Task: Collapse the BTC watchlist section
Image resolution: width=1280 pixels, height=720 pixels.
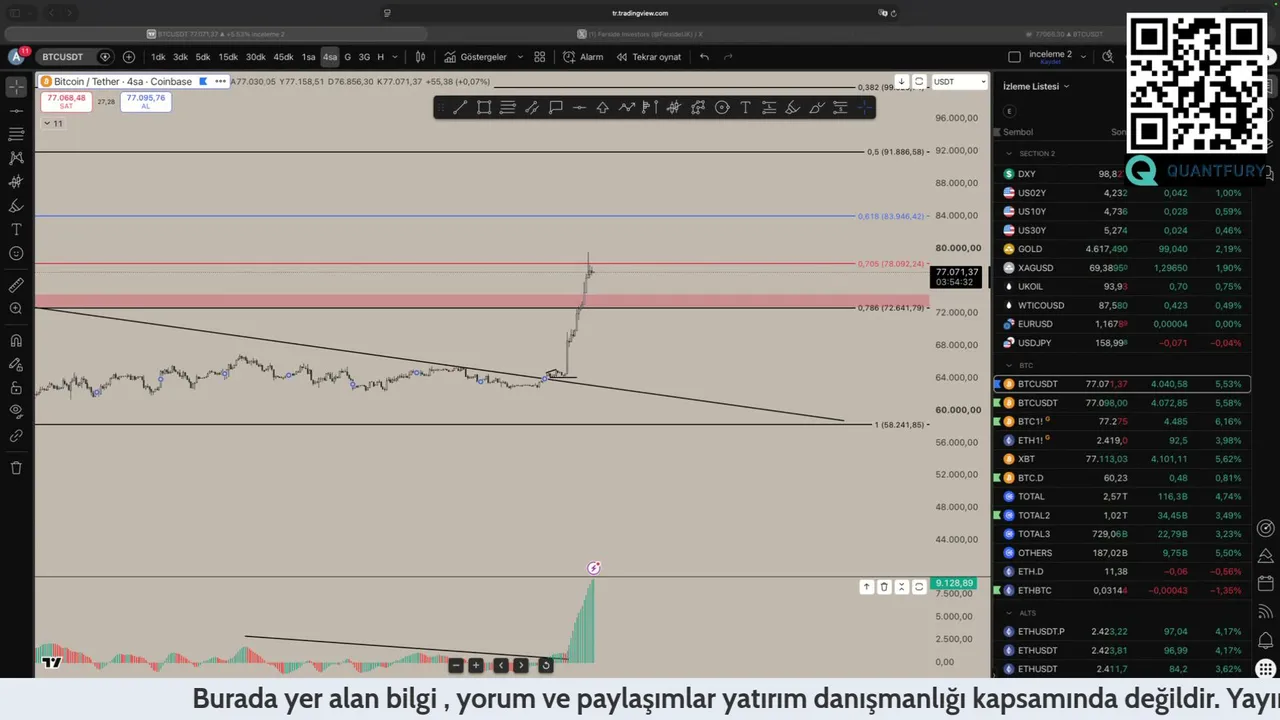Action: (1008, 366)
